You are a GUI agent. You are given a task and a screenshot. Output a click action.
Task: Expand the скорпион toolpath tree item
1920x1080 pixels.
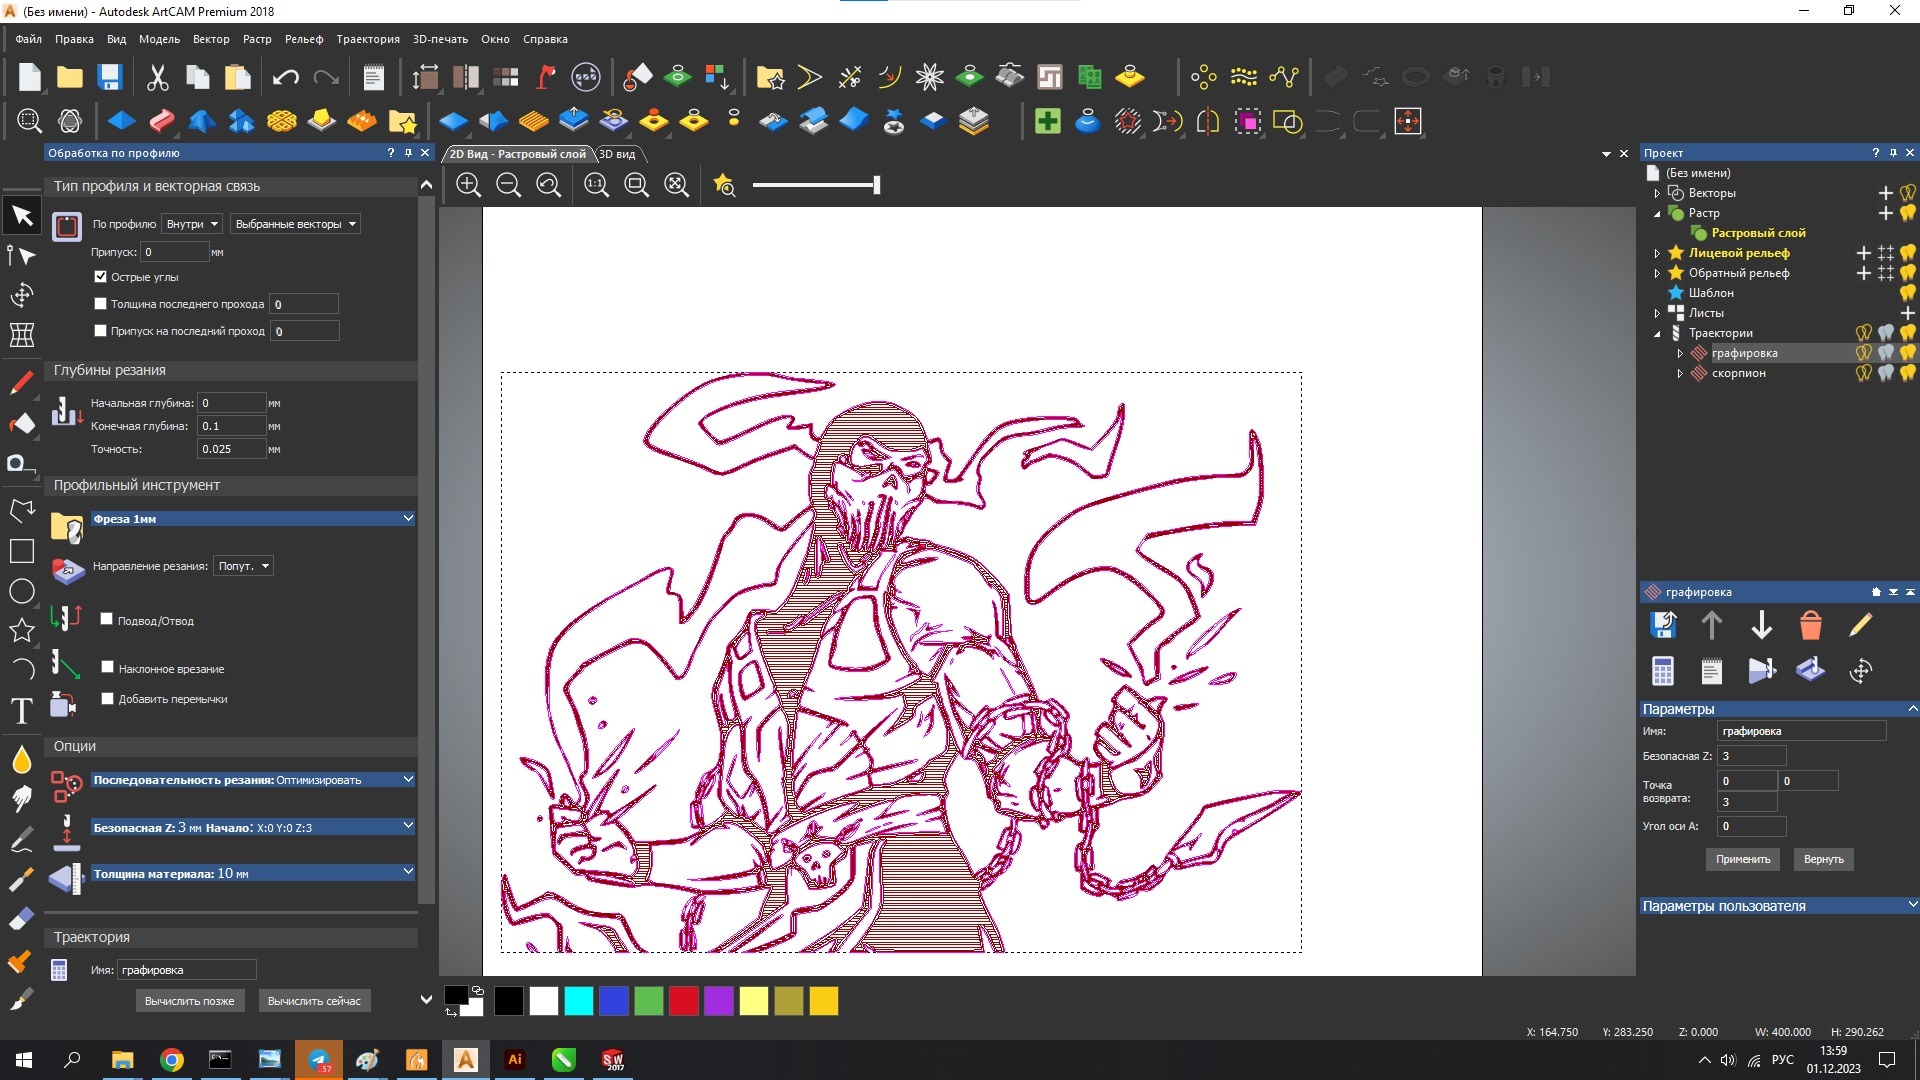coord(1680,373)
